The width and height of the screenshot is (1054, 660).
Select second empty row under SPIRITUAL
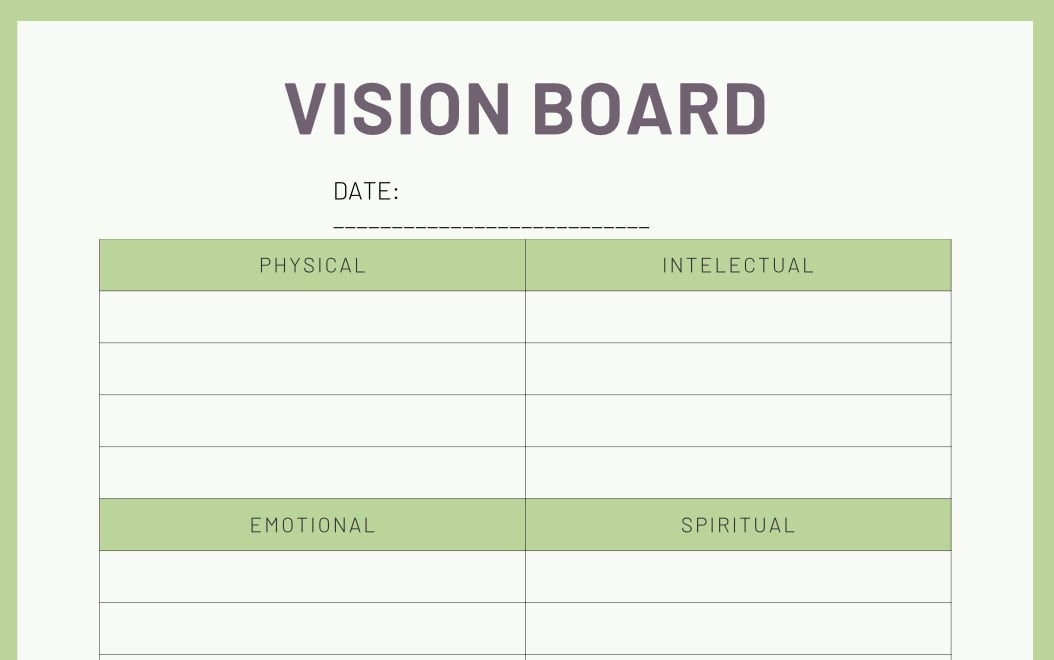738,629
